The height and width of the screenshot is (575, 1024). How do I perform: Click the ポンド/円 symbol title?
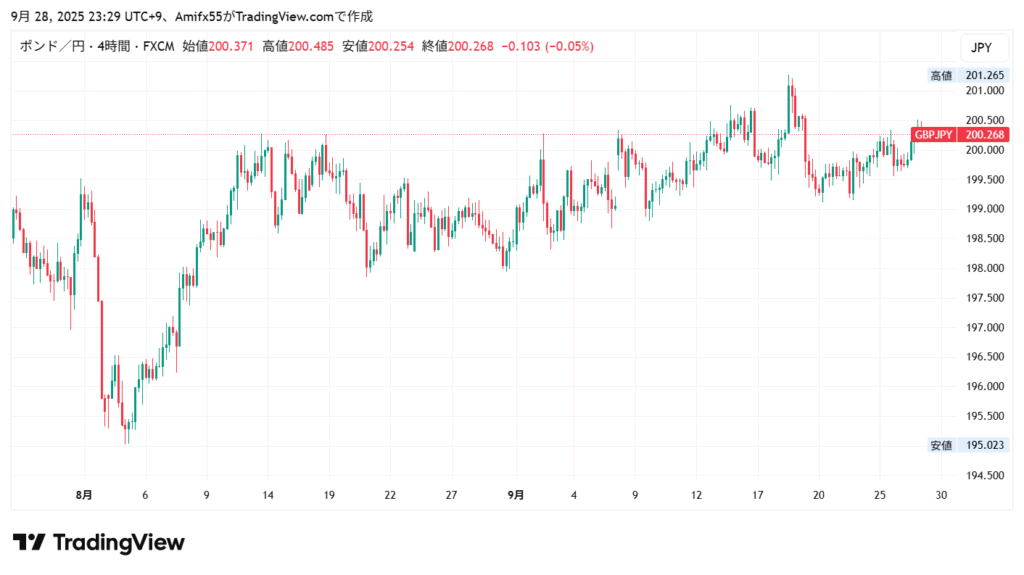[50, 47]
